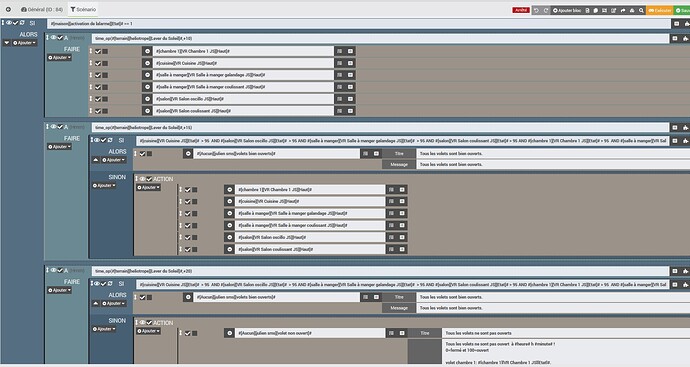Toggle dark square box of Salle à manger coulissant row in +15 SINON
The image size is (690, 367).
195,226
